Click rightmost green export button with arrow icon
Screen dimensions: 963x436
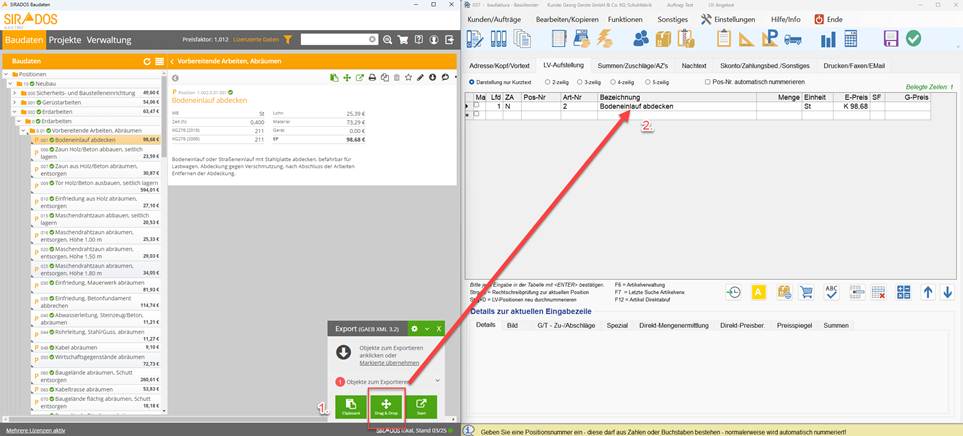click(x=421, y=407)
